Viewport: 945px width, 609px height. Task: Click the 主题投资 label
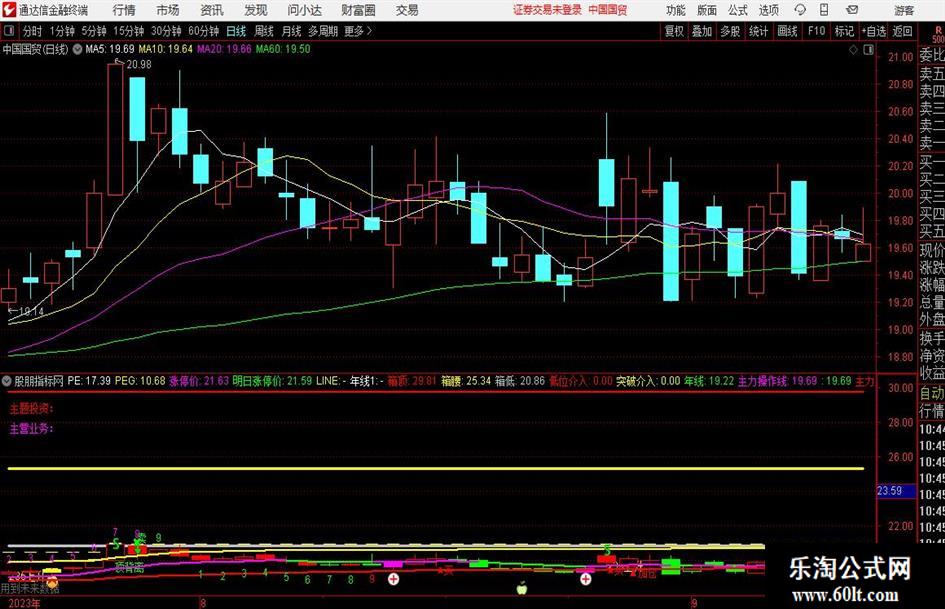click(x=31, y=409)
